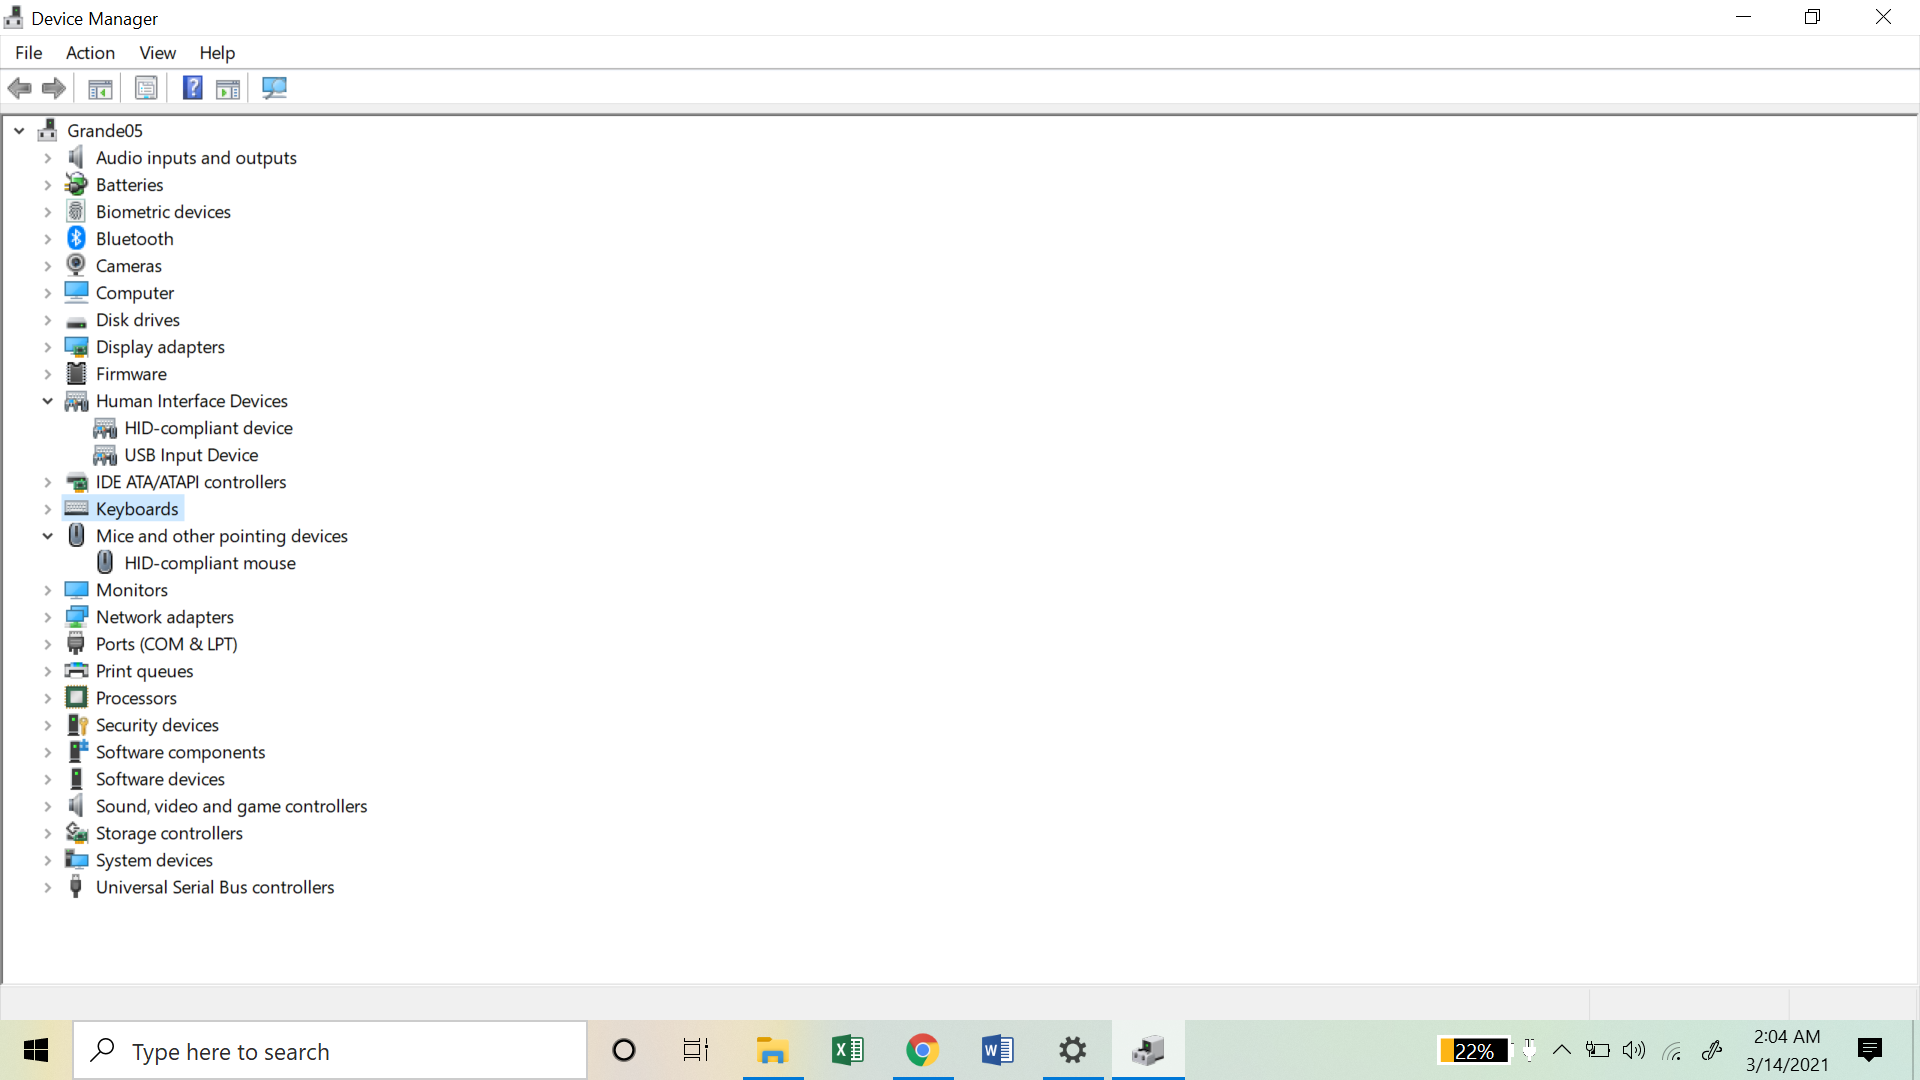Open the Action menu
The height and width of the screenshot is (1080, 1920).
pyautogui.click(x=90, y=53)
